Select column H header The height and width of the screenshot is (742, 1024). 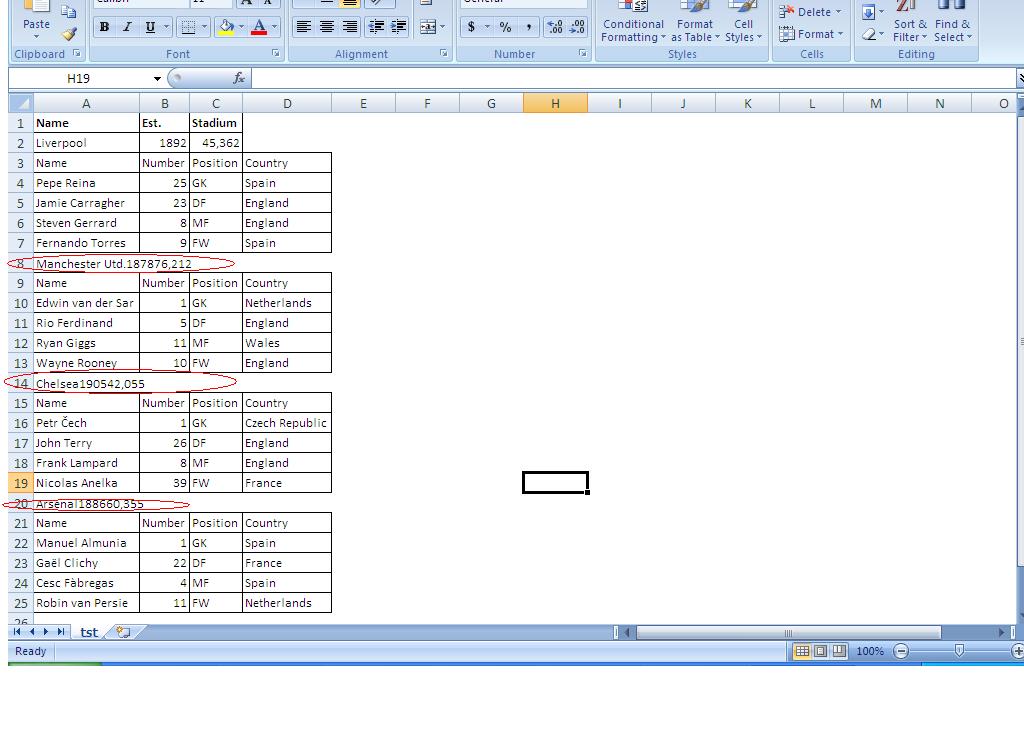(x=555, y=103)
